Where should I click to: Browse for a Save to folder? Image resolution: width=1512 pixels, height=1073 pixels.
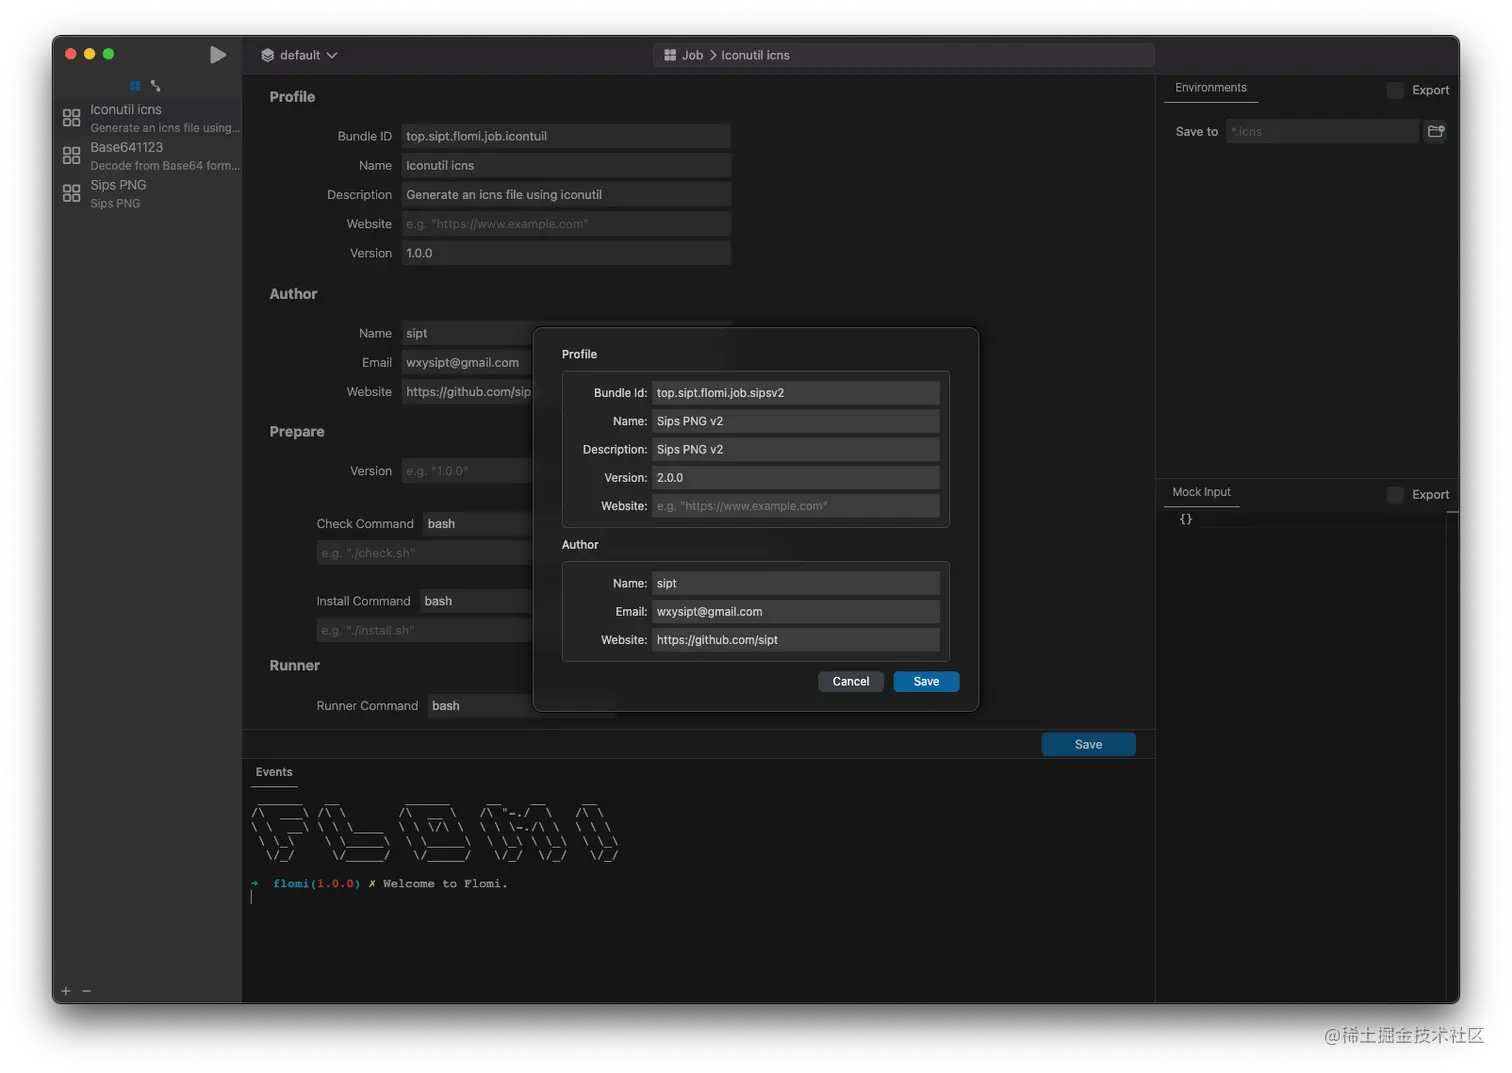click(x=1436, y=131)
